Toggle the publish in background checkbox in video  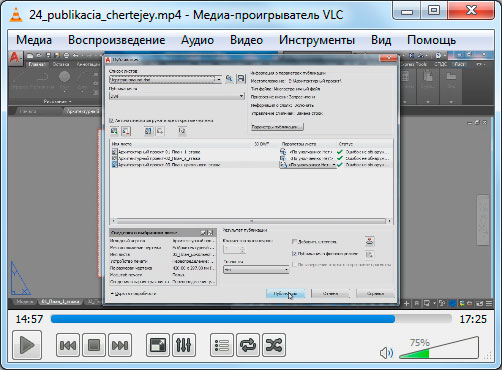[x=295, y=254]
